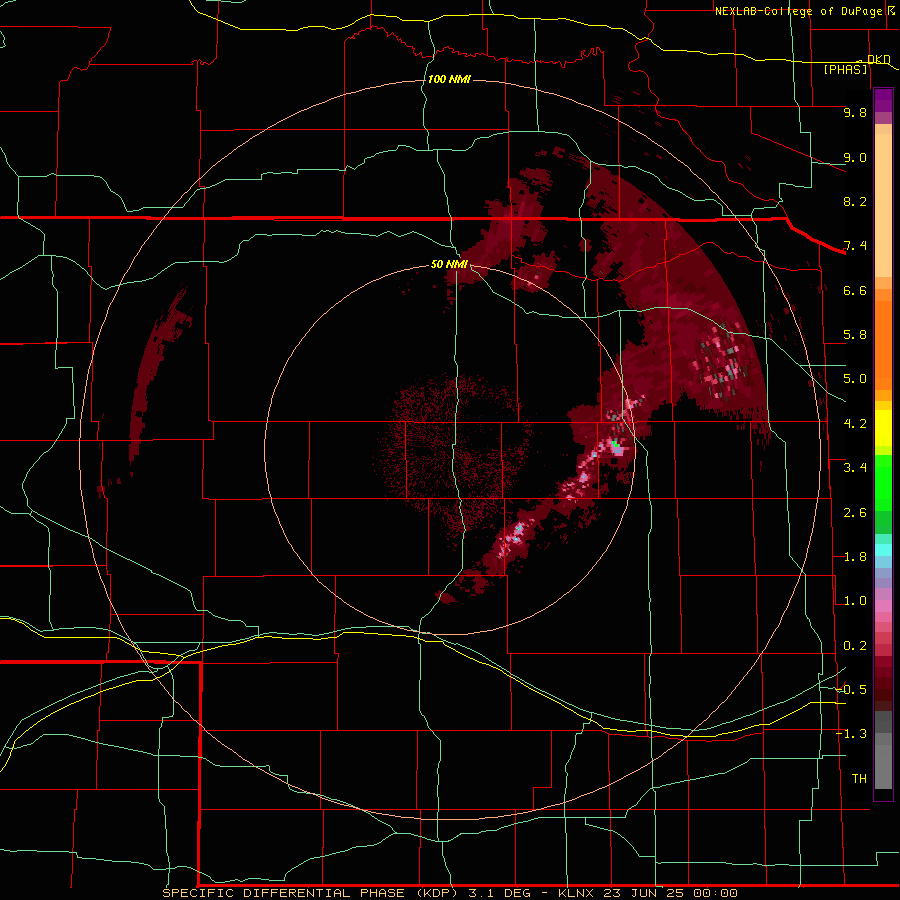Click the 1.0 value on color scale

855,601
